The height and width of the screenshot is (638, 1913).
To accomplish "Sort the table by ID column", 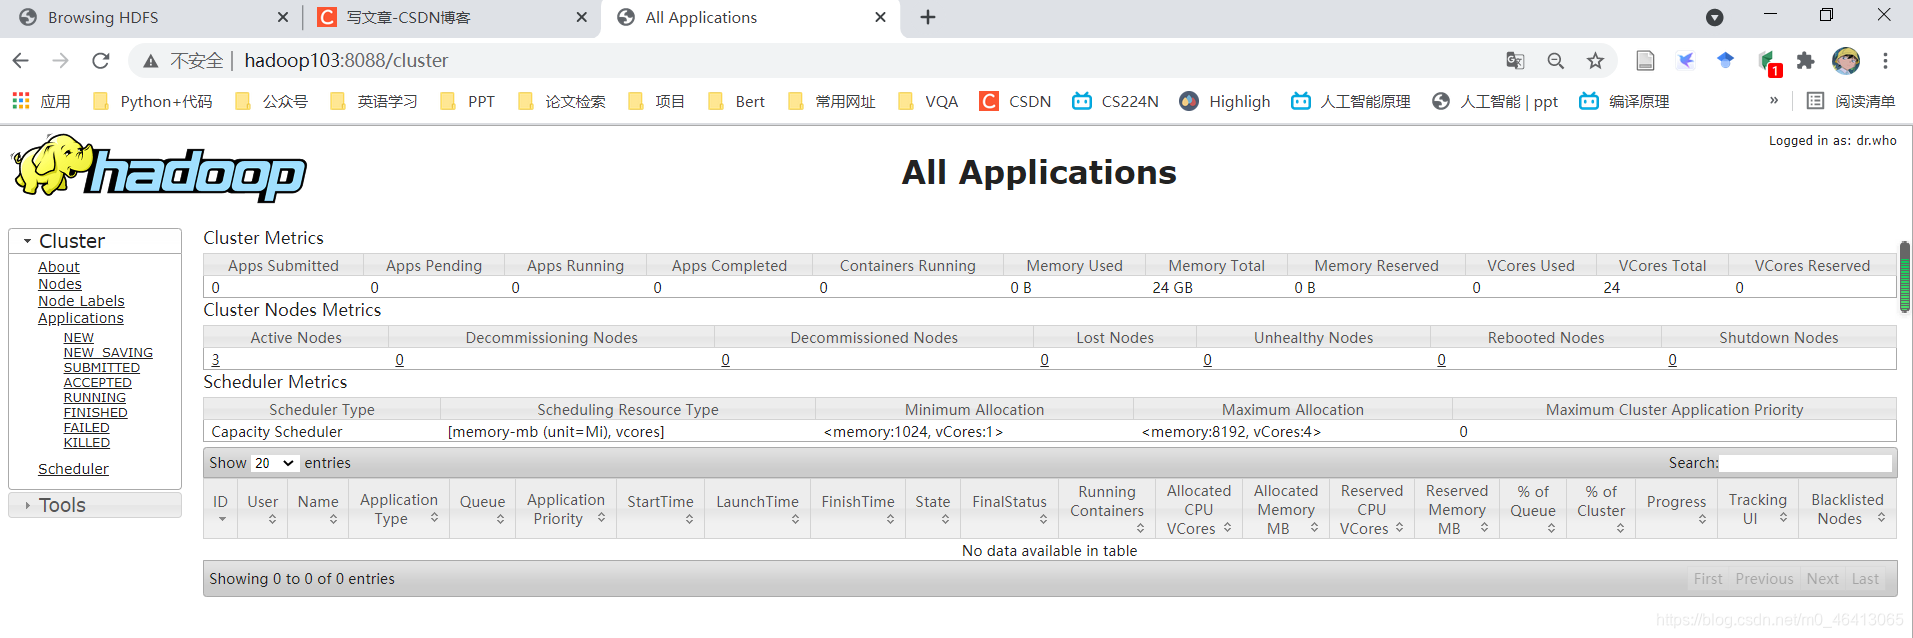I will (x=221, y=509).
